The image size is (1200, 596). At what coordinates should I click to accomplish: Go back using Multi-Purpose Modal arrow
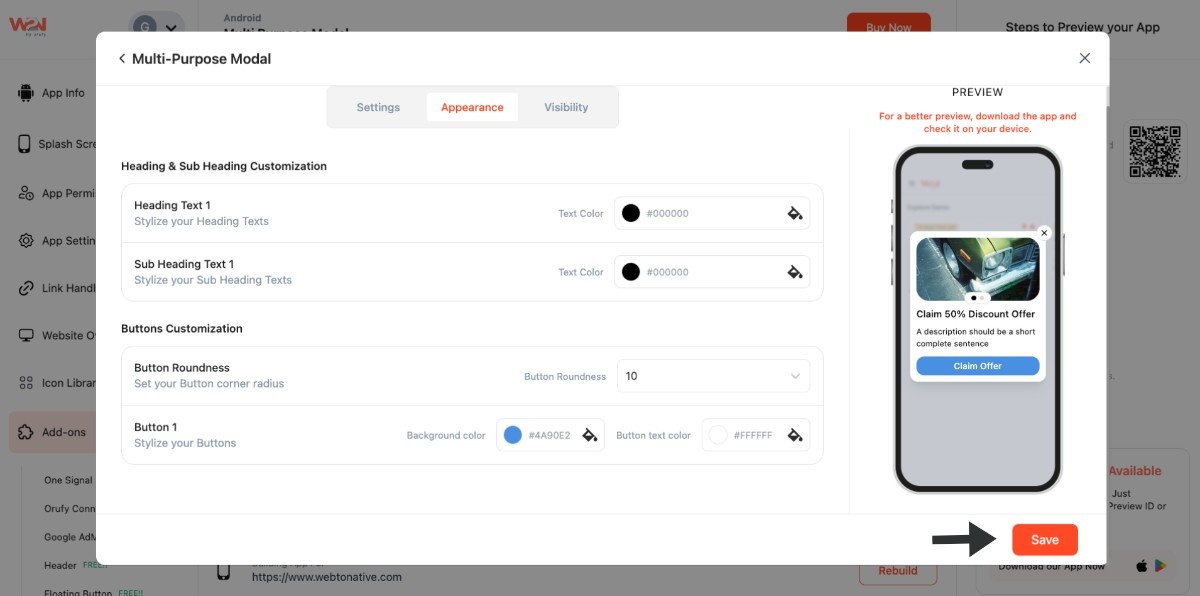pyautogui.click(x=122, y=59)
